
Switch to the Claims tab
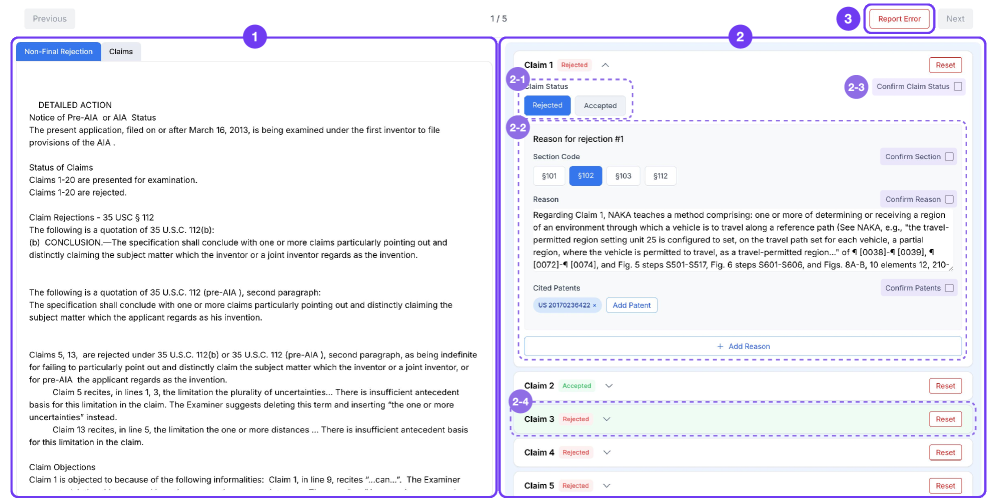(x=121, y=51)
